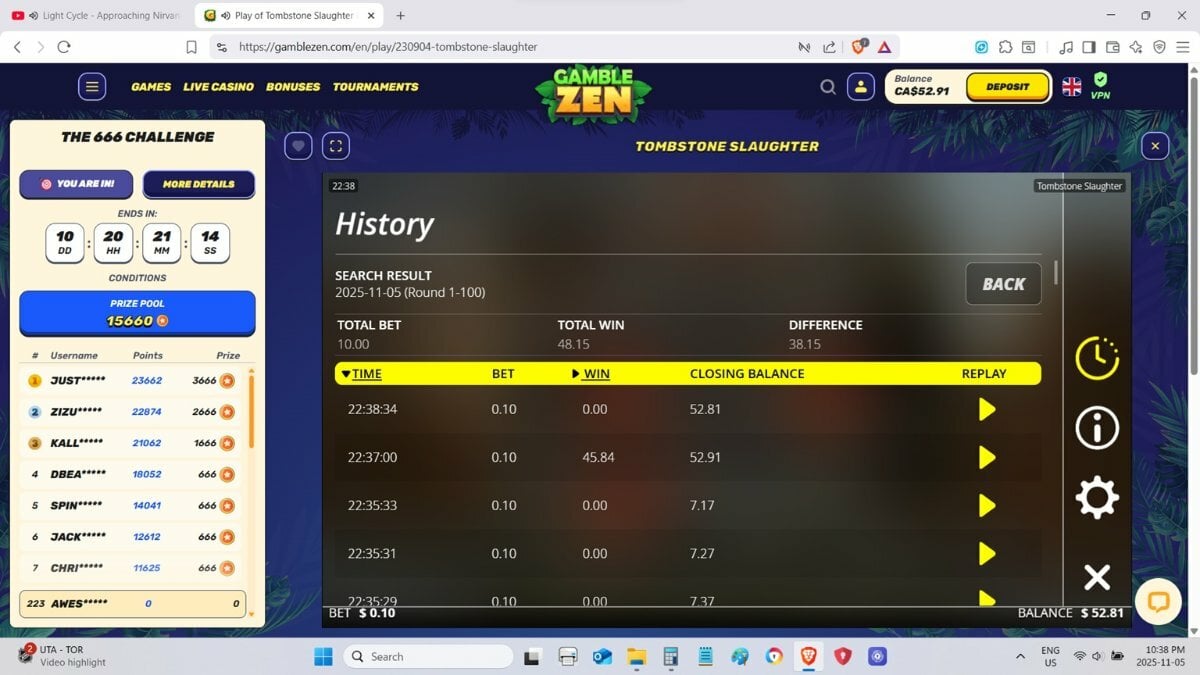Sort history by the TIME column

361,374
